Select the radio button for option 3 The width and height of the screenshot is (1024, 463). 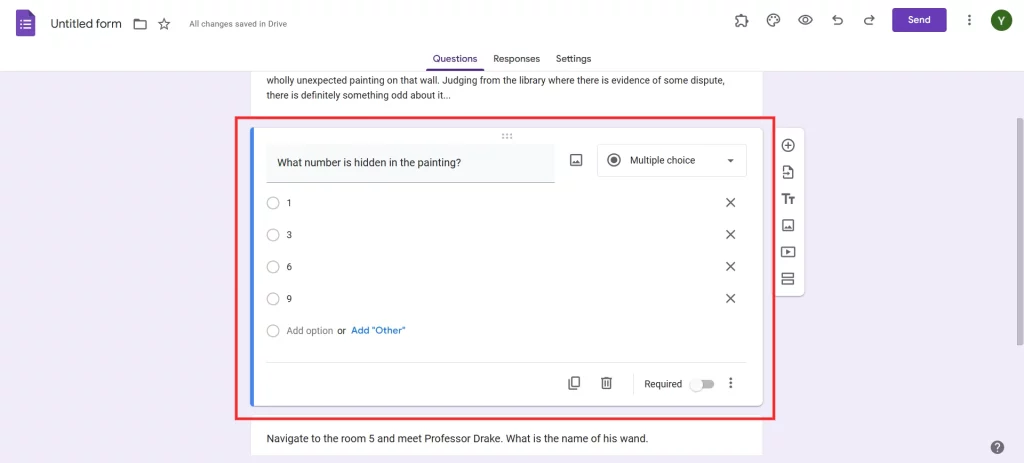[273, 235]
